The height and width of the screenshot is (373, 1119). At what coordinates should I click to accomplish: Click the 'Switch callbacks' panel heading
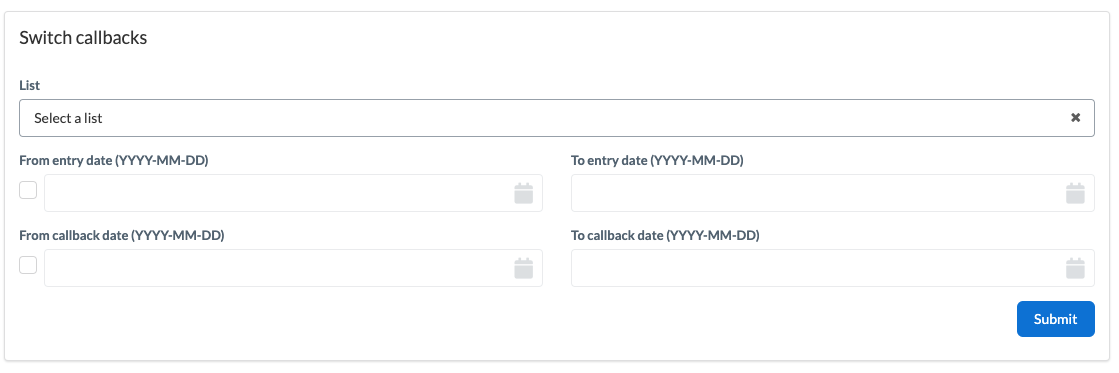83,38
